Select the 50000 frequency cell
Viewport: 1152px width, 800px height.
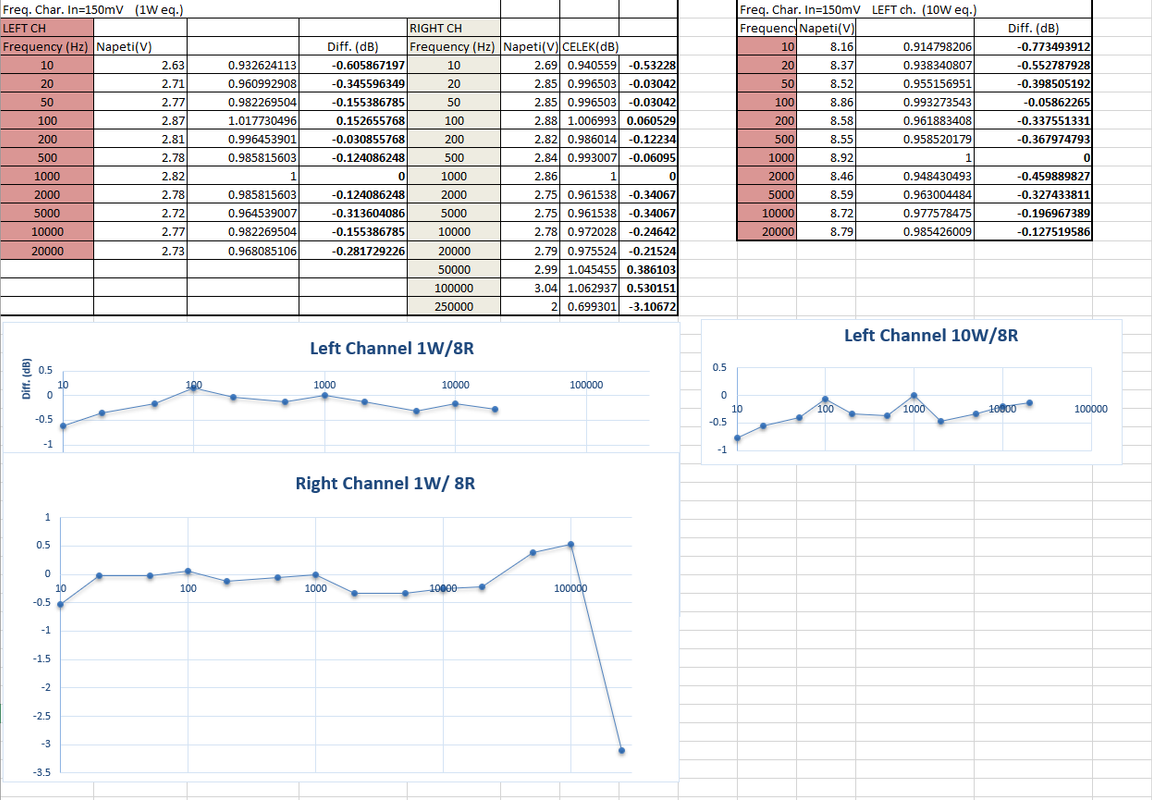(x=454, y=270)
